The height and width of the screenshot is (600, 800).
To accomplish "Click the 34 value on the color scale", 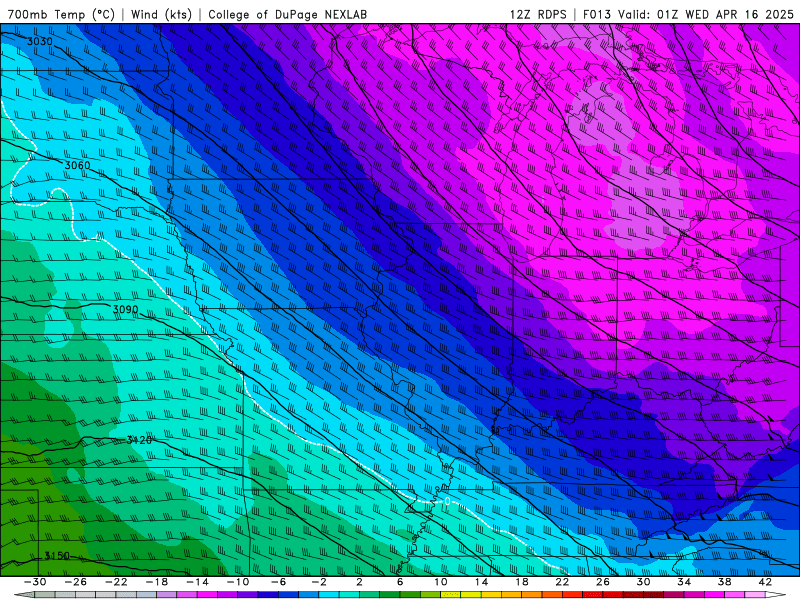I will (684, 582).
